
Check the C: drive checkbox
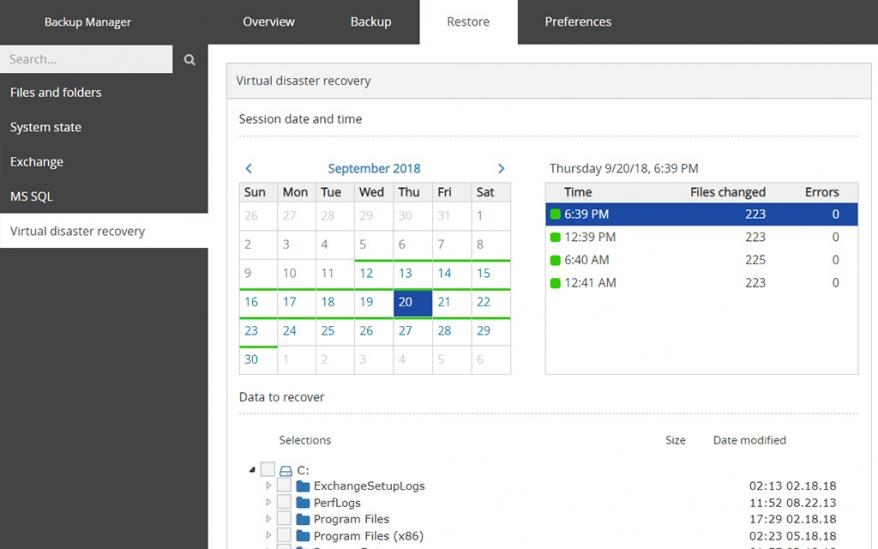(x=268, y=469)
